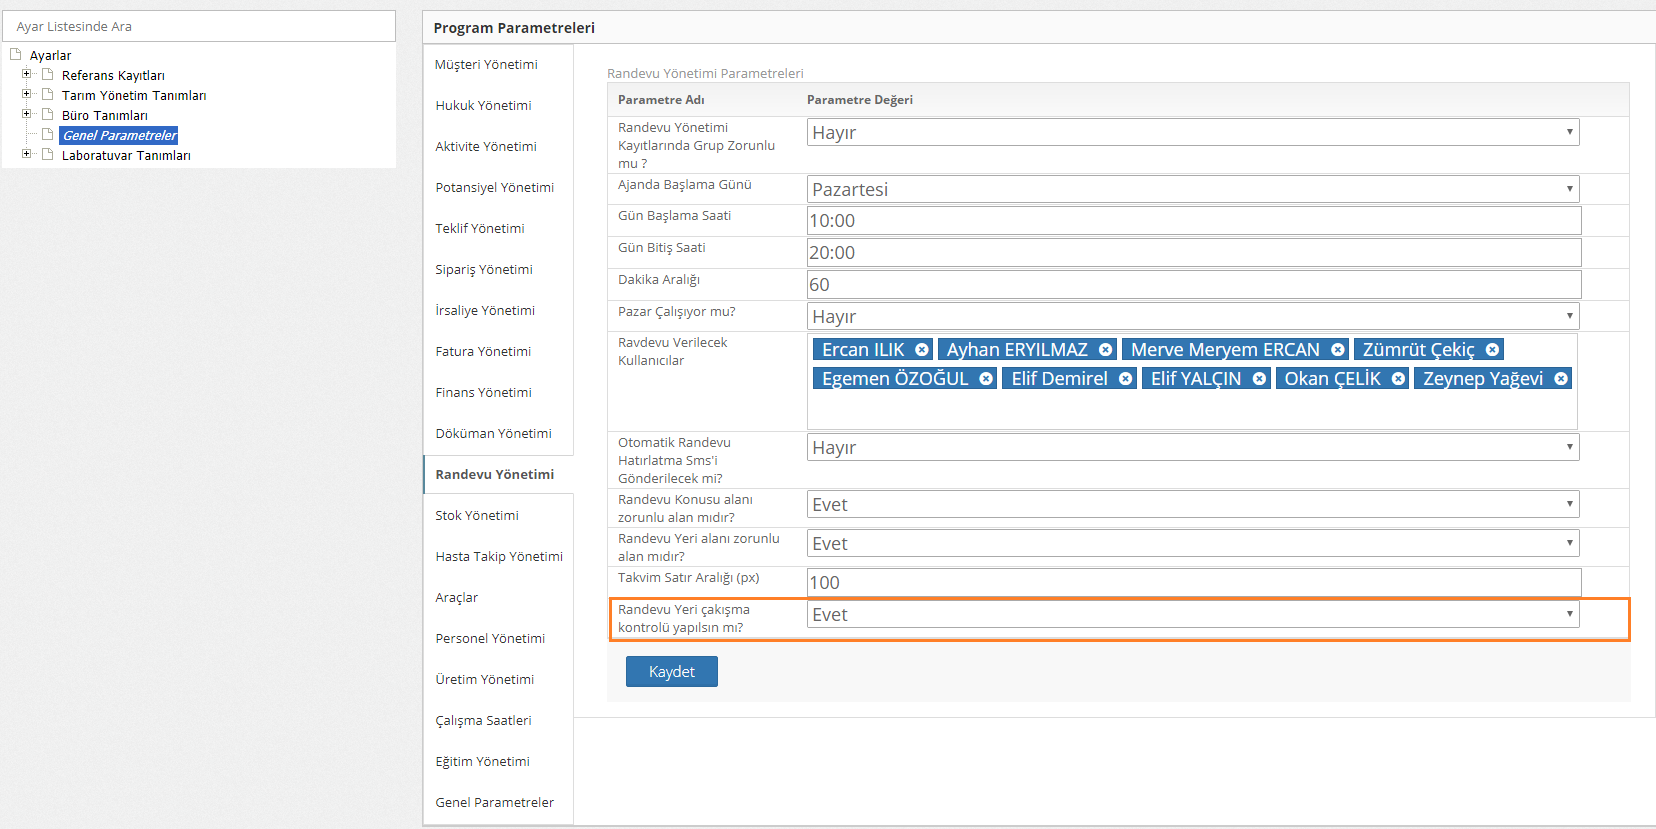Viewport: 1656px width, 829px height.
Task: Click the Gün Başlama Saati field
Action: tap(1193, 221)
